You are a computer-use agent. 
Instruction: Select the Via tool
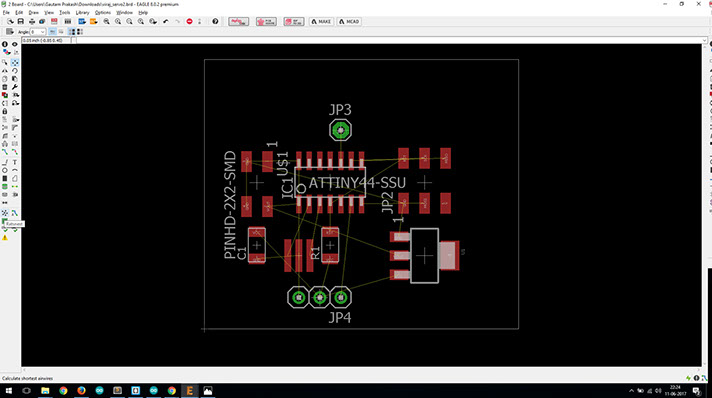pos(5,186)
